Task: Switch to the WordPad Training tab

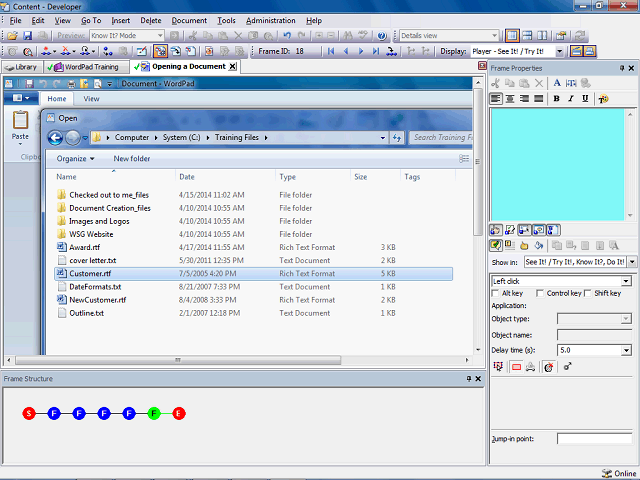Action: (86, 67)
